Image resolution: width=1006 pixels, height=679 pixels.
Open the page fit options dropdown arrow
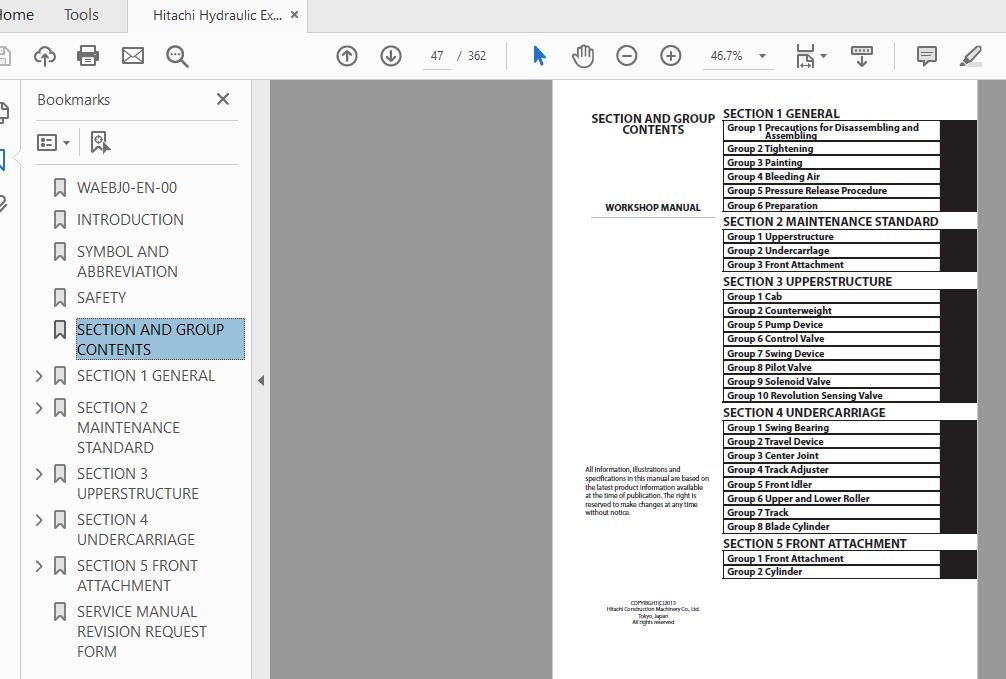824,56
